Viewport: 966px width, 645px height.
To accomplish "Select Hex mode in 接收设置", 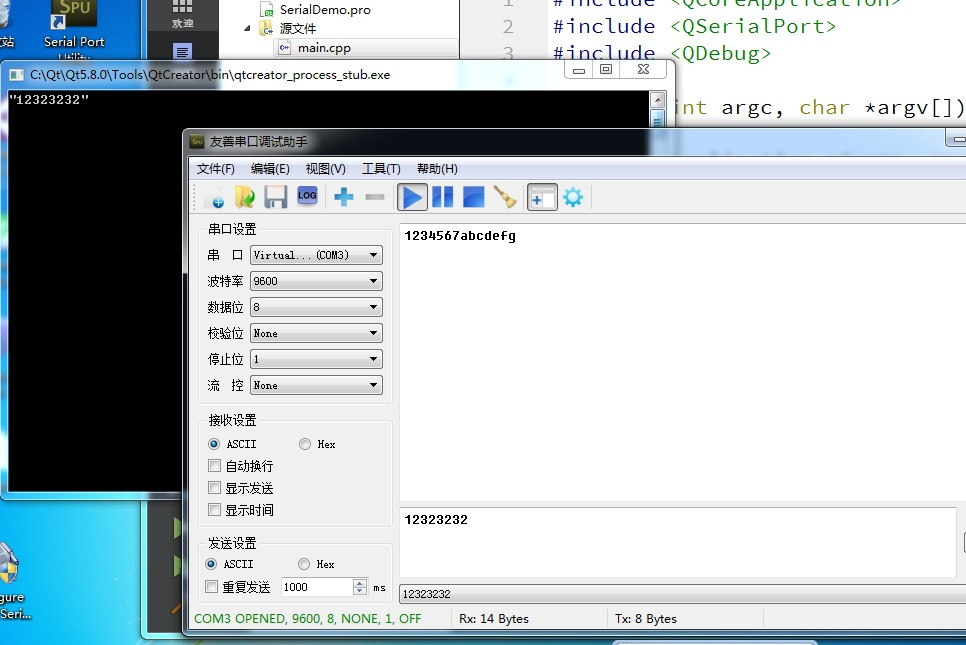I will point(304,443).
